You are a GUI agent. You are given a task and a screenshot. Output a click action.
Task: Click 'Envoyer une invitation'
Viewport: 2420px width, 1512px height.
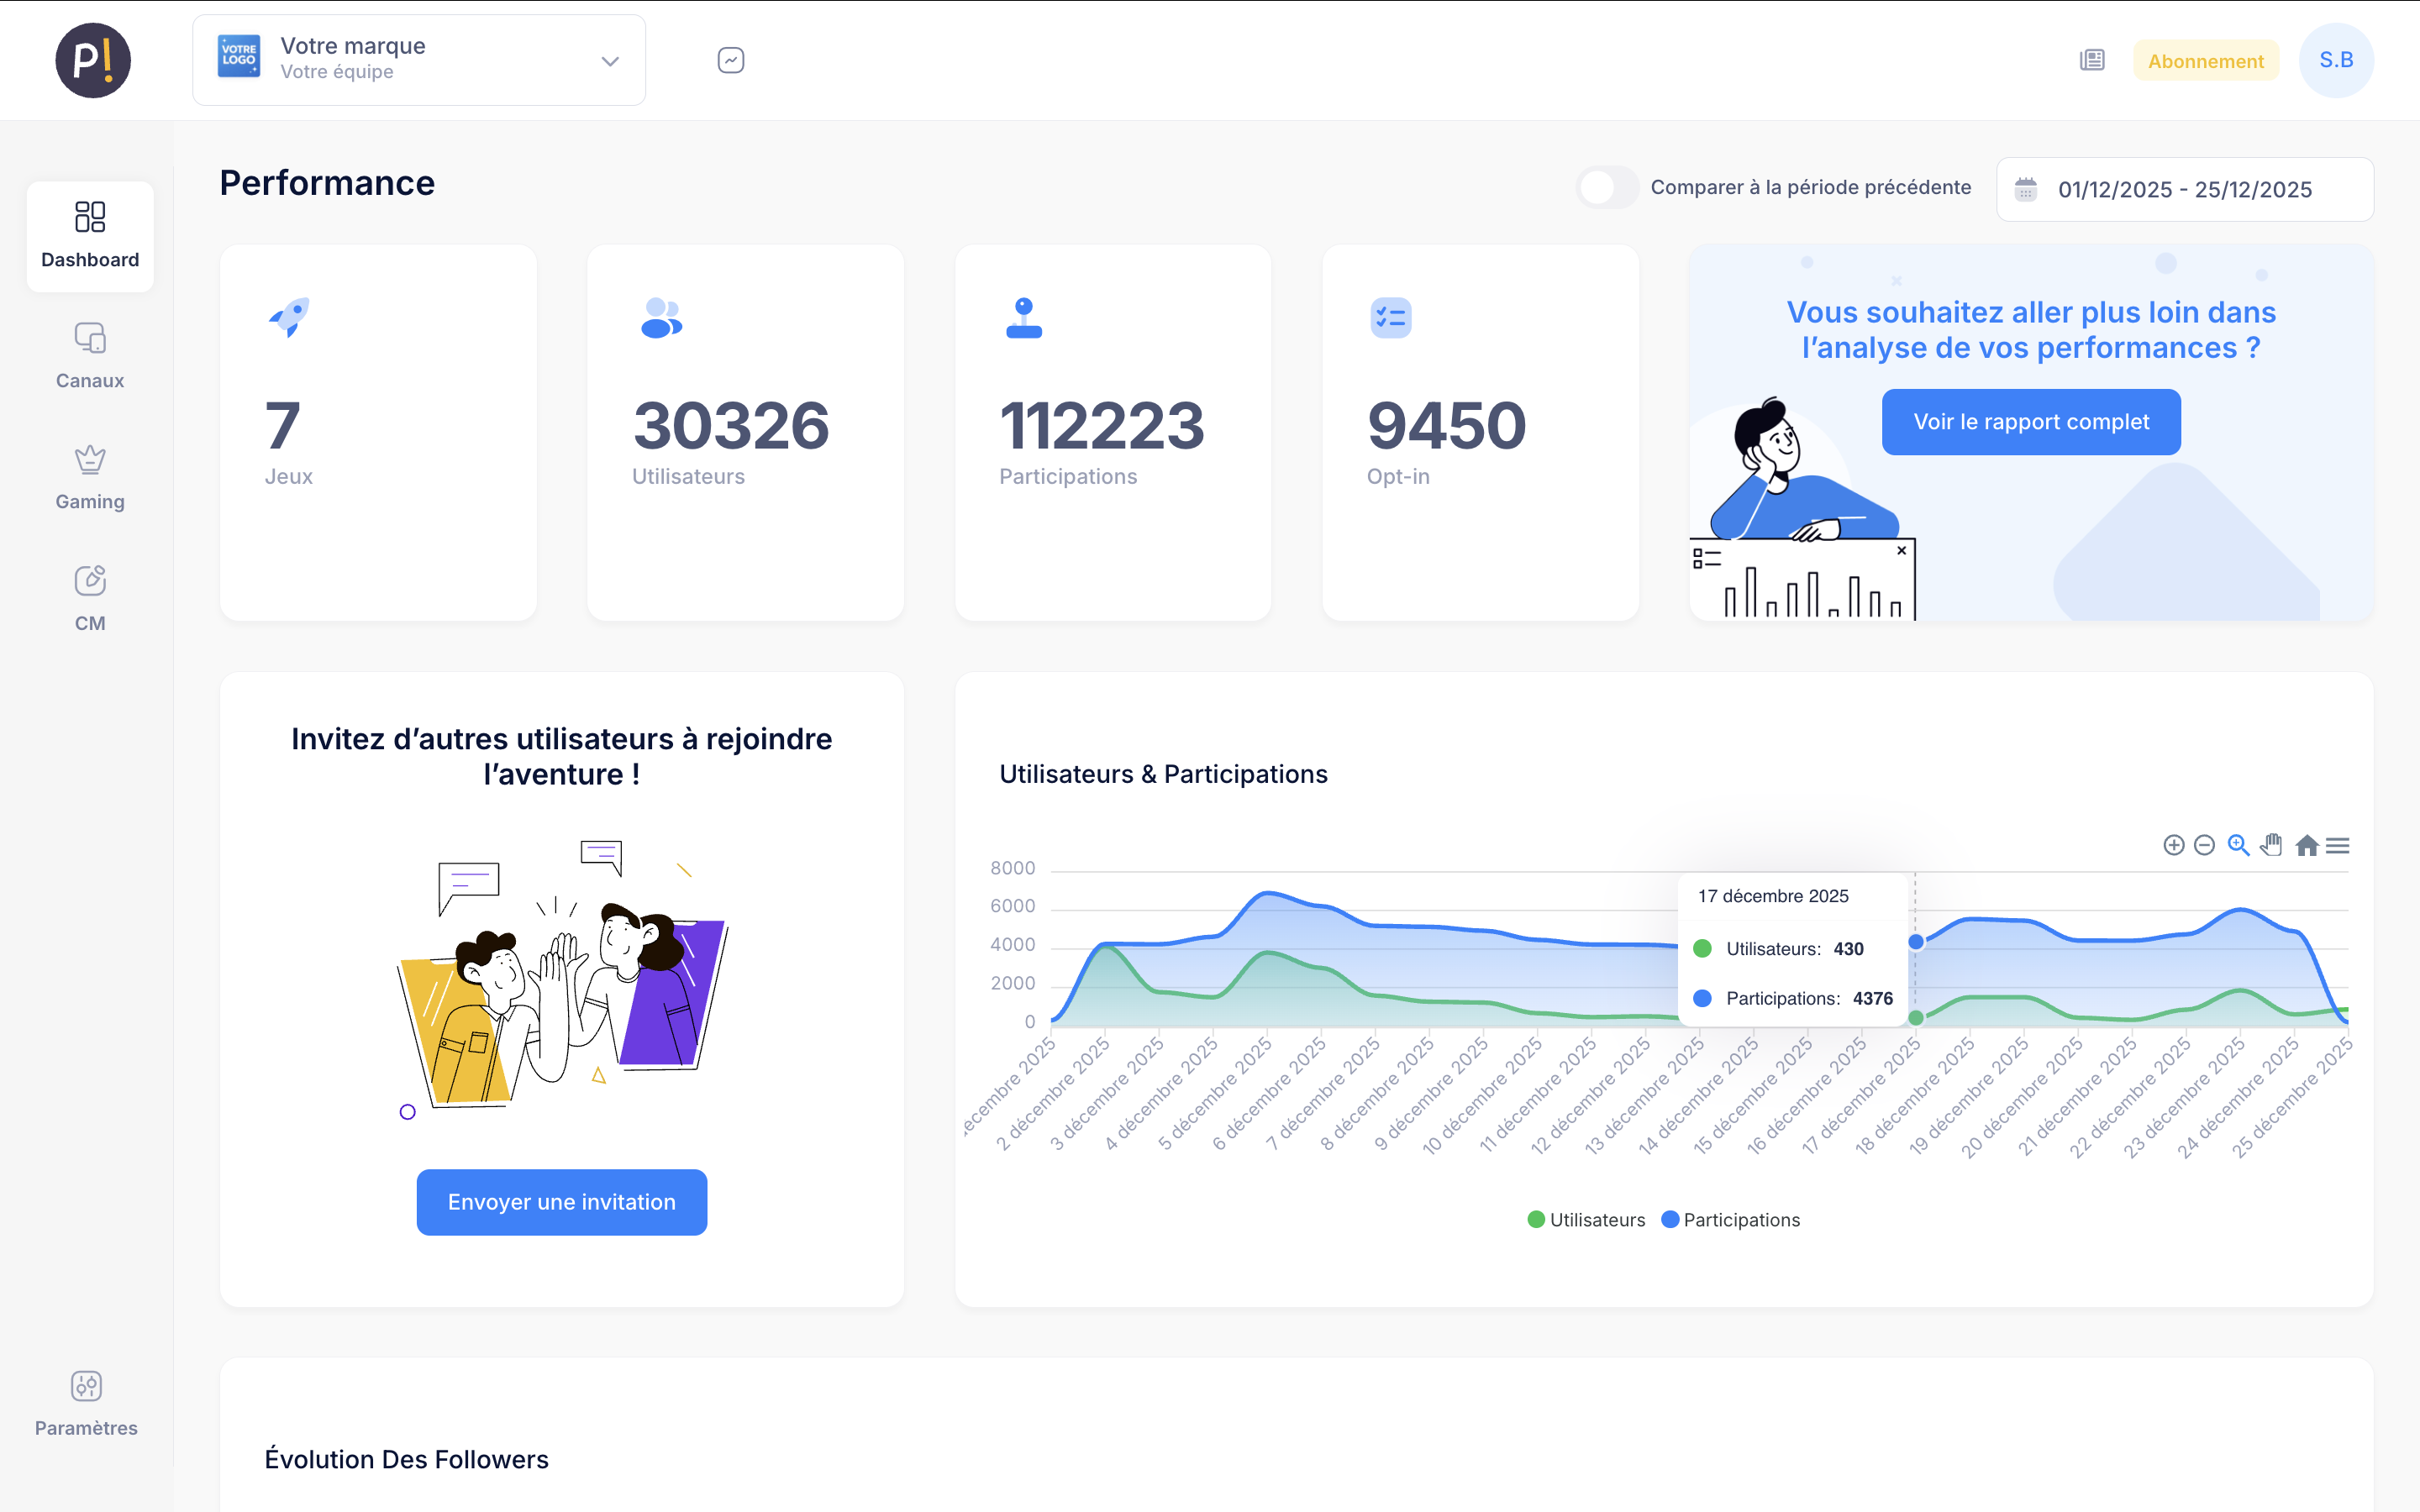point(561,1202)
